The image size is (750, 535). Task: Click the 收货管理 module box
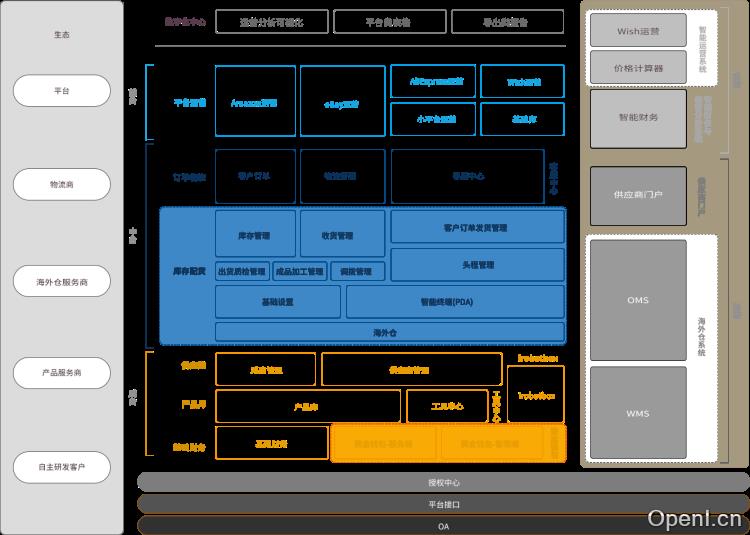[341, 236]
